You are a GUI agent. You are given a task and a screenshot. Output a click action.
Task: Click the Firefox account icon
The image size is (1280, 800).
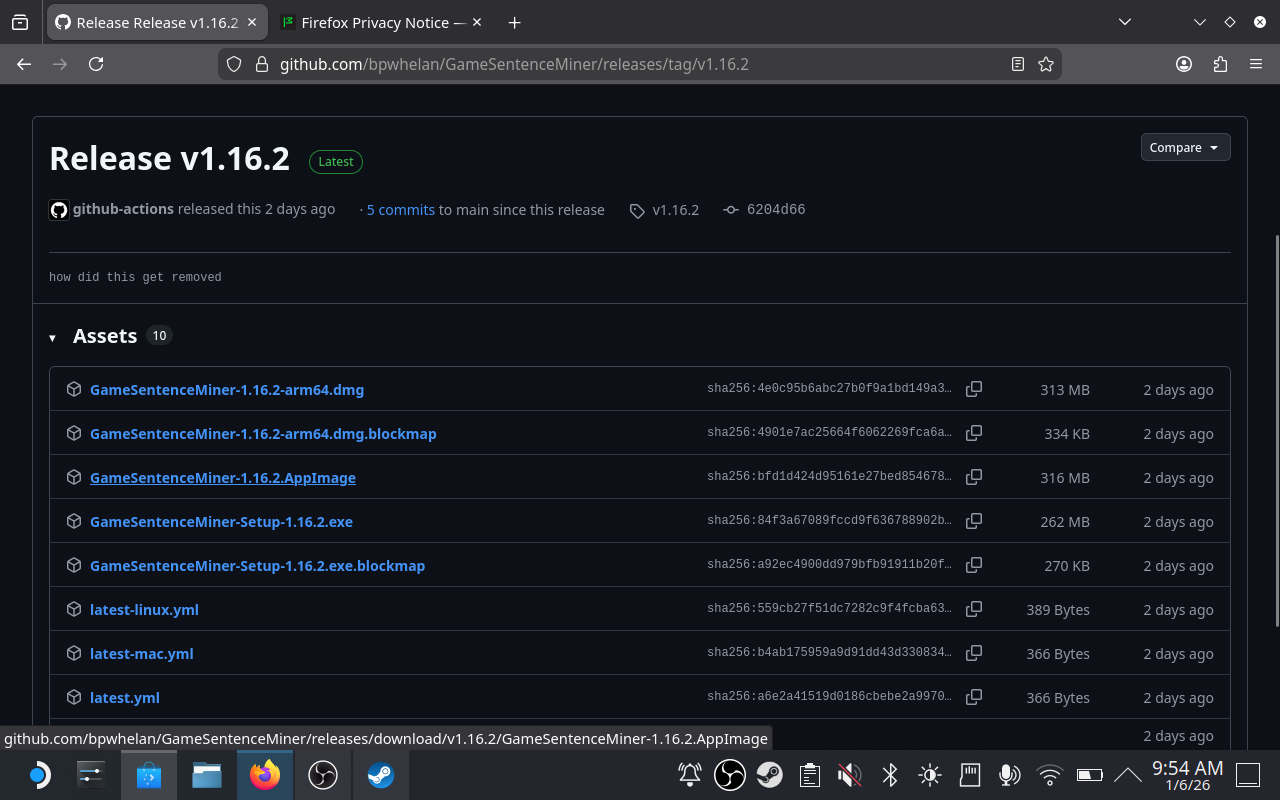(1184, 63)
